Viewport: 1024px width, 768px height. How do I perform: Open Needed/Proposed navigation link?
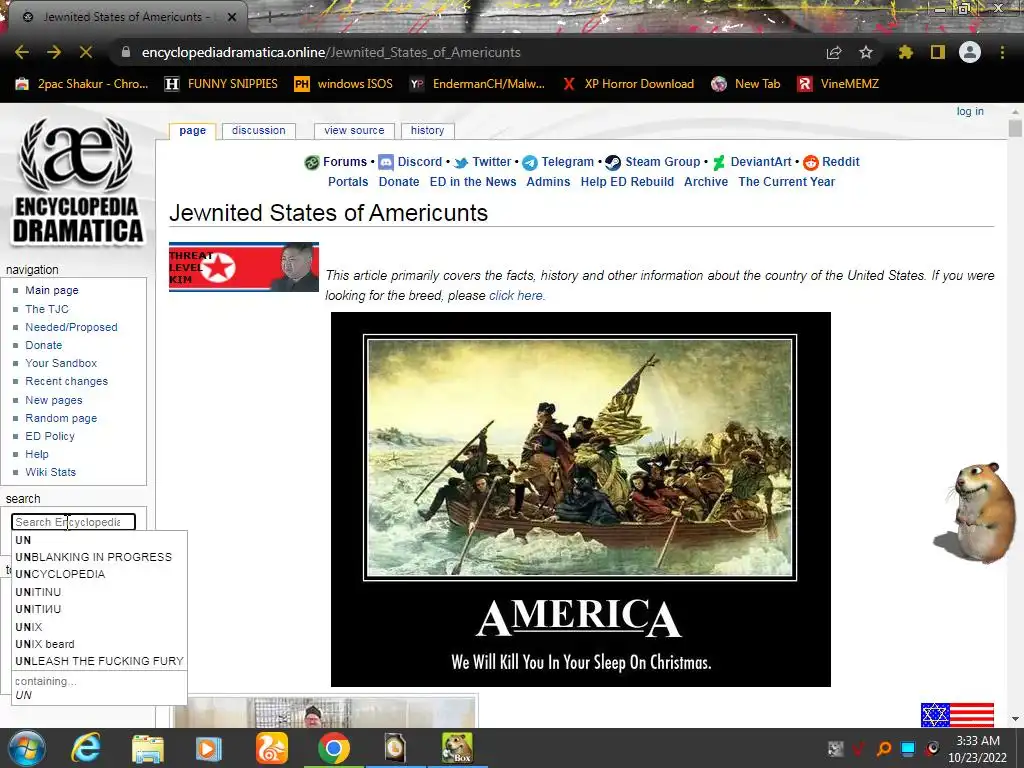71,327
